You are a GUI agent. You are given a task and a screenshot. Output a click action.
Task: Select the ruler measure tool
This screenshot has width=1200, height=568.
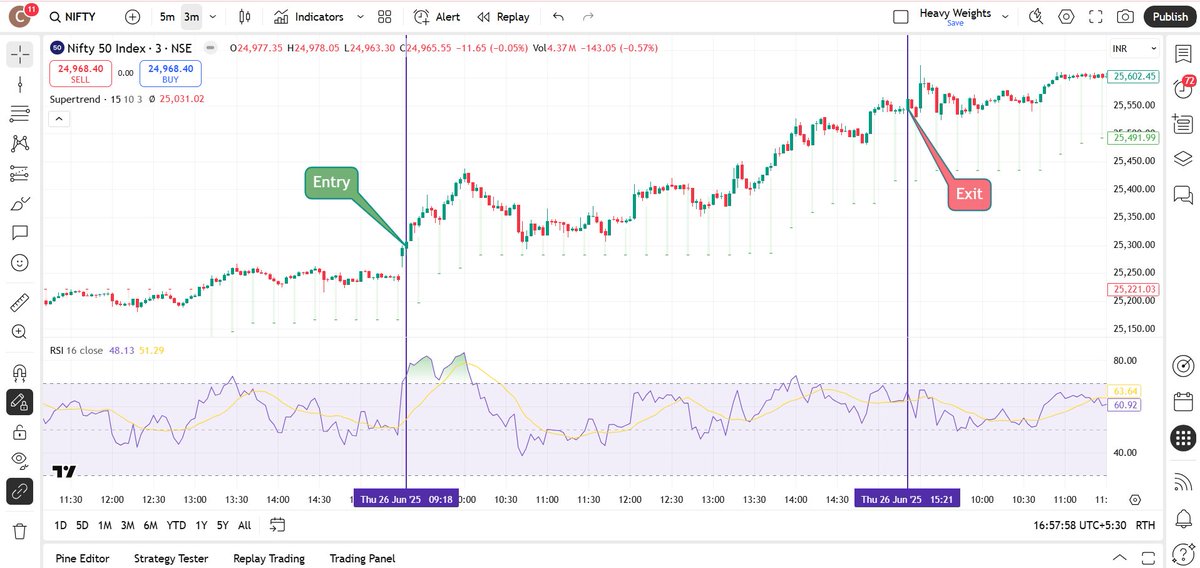point(20,302)
